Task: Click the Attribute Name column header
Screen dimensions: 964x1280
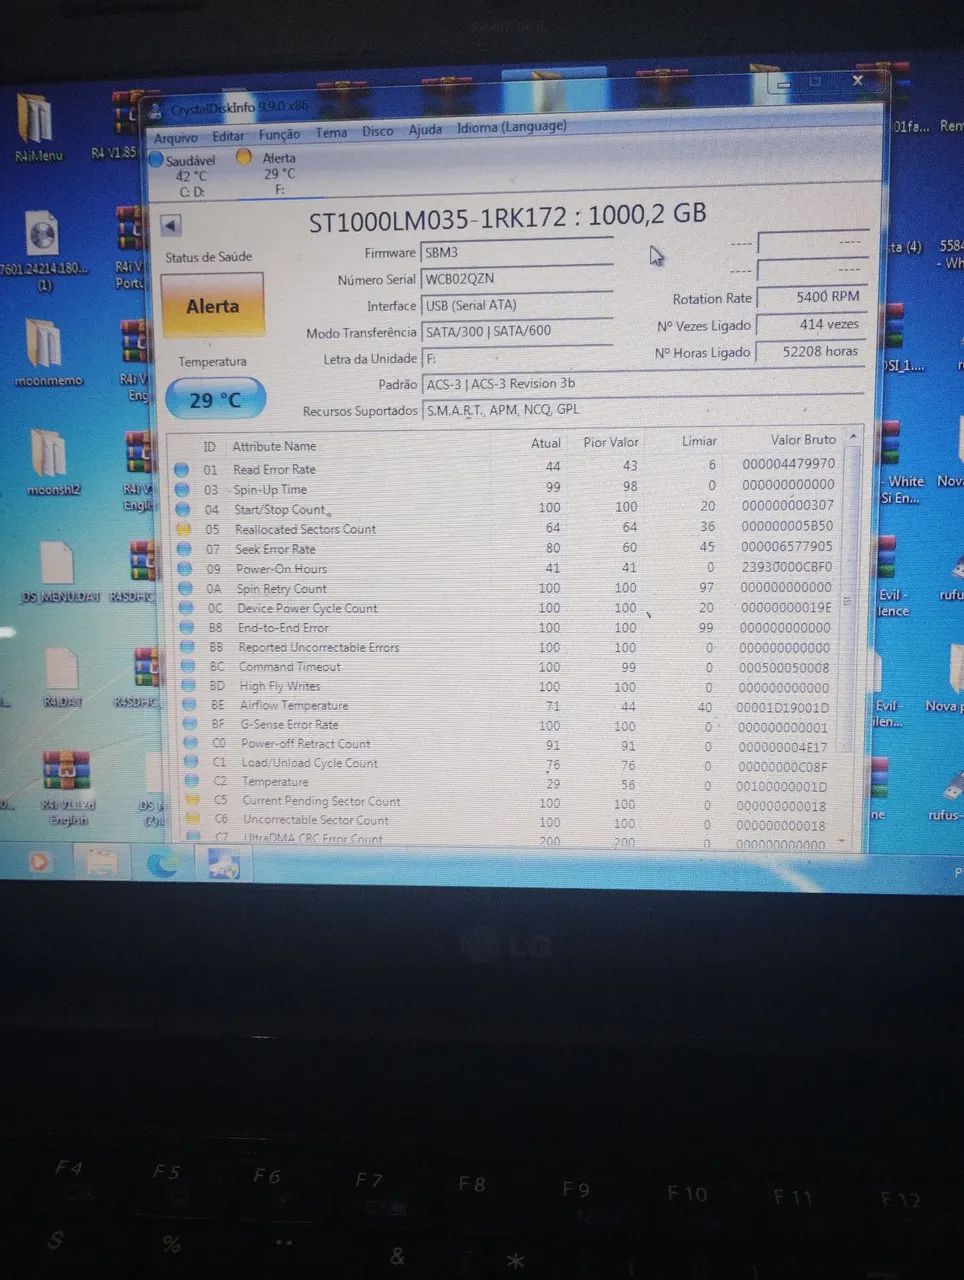Action: pos(274,446)
